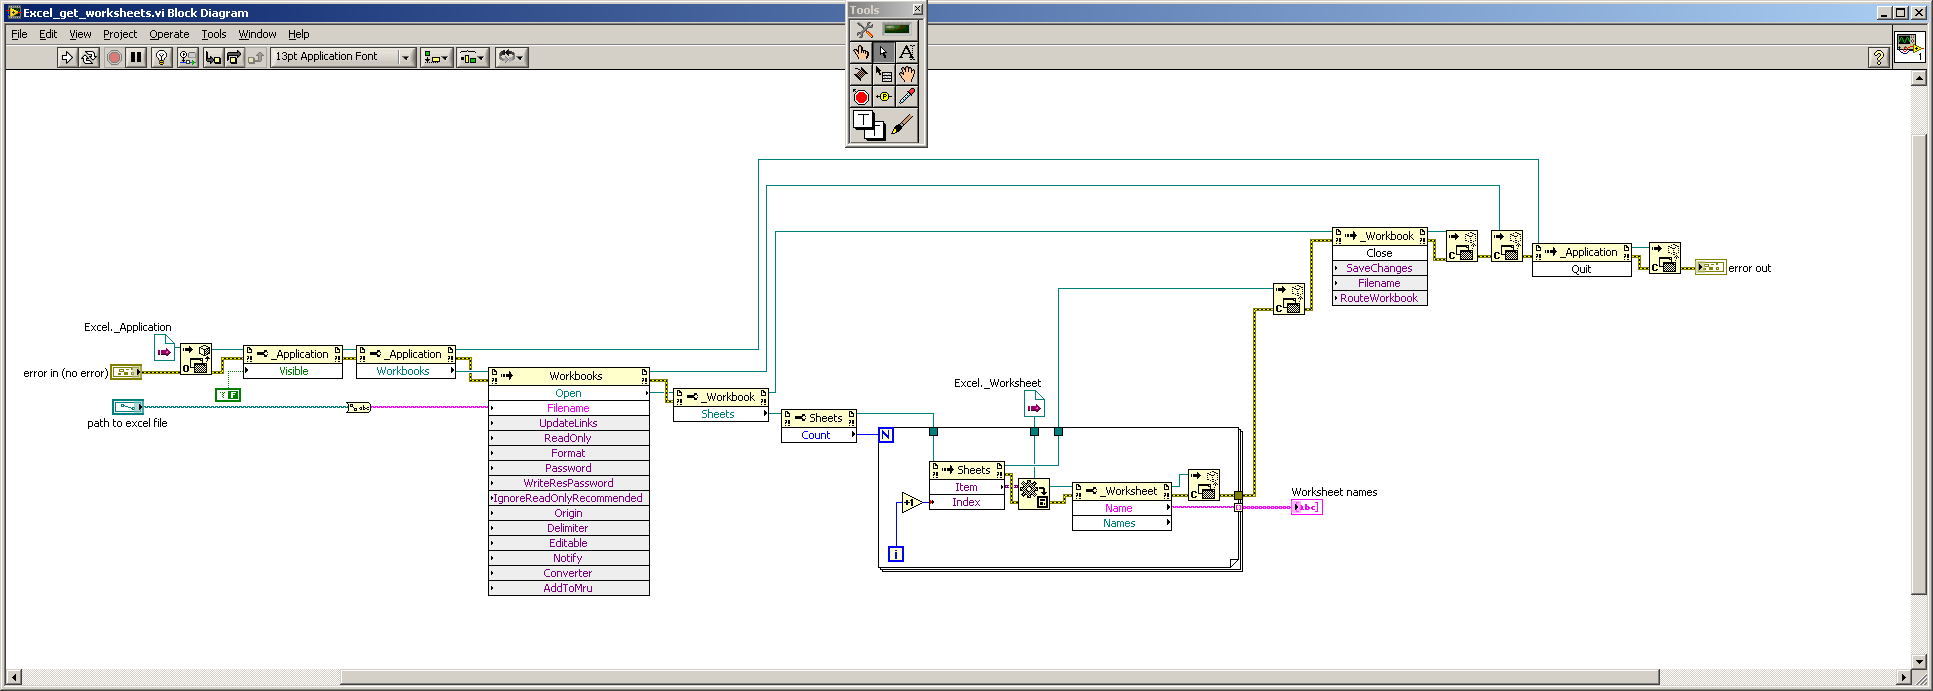Open the Project menu

click(120, 34)
